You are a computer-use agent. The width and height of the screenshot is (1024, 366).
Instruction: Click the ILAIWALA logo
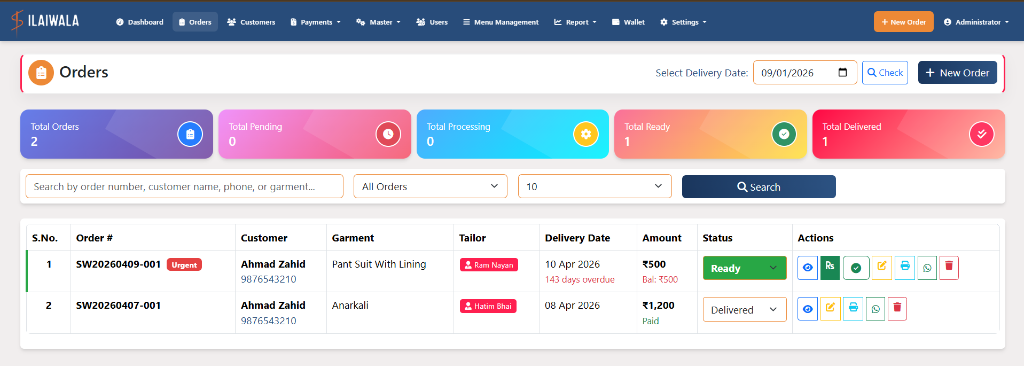pyautogui.click(x=44, y=22)
